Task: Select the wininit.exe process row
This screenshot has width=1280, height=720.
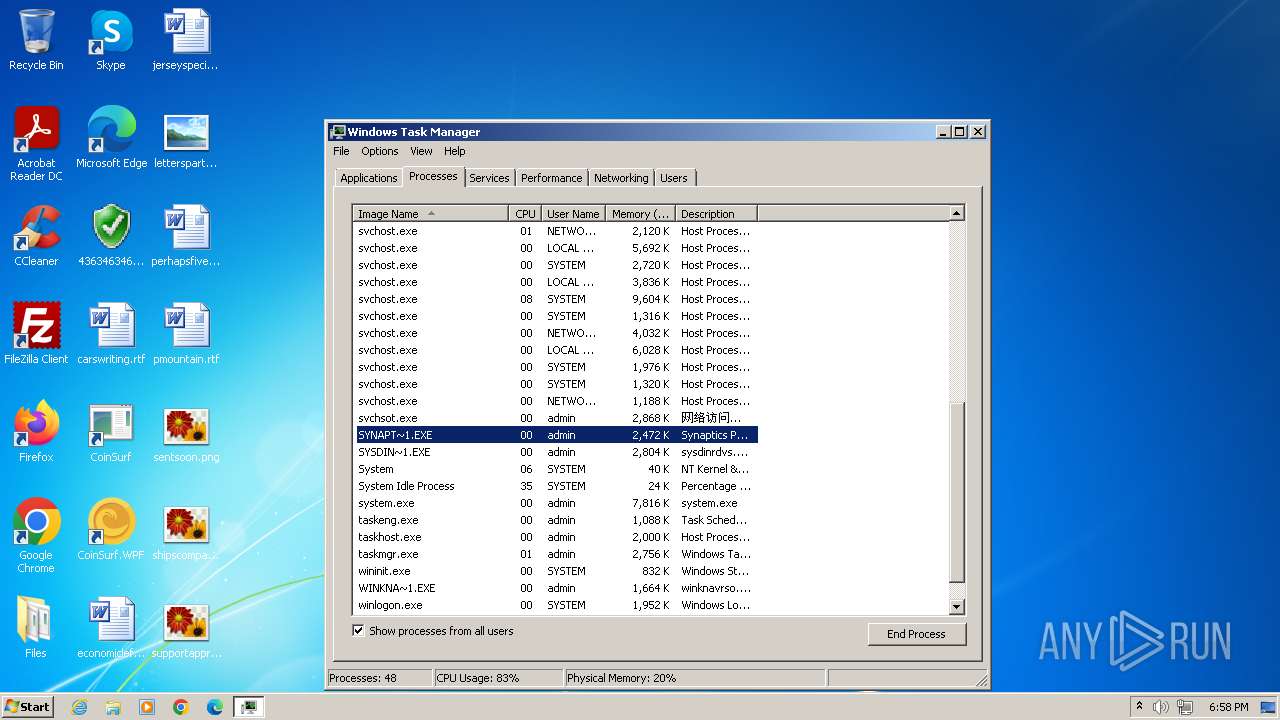Action: pyautogui.click(x=555, y=571)
